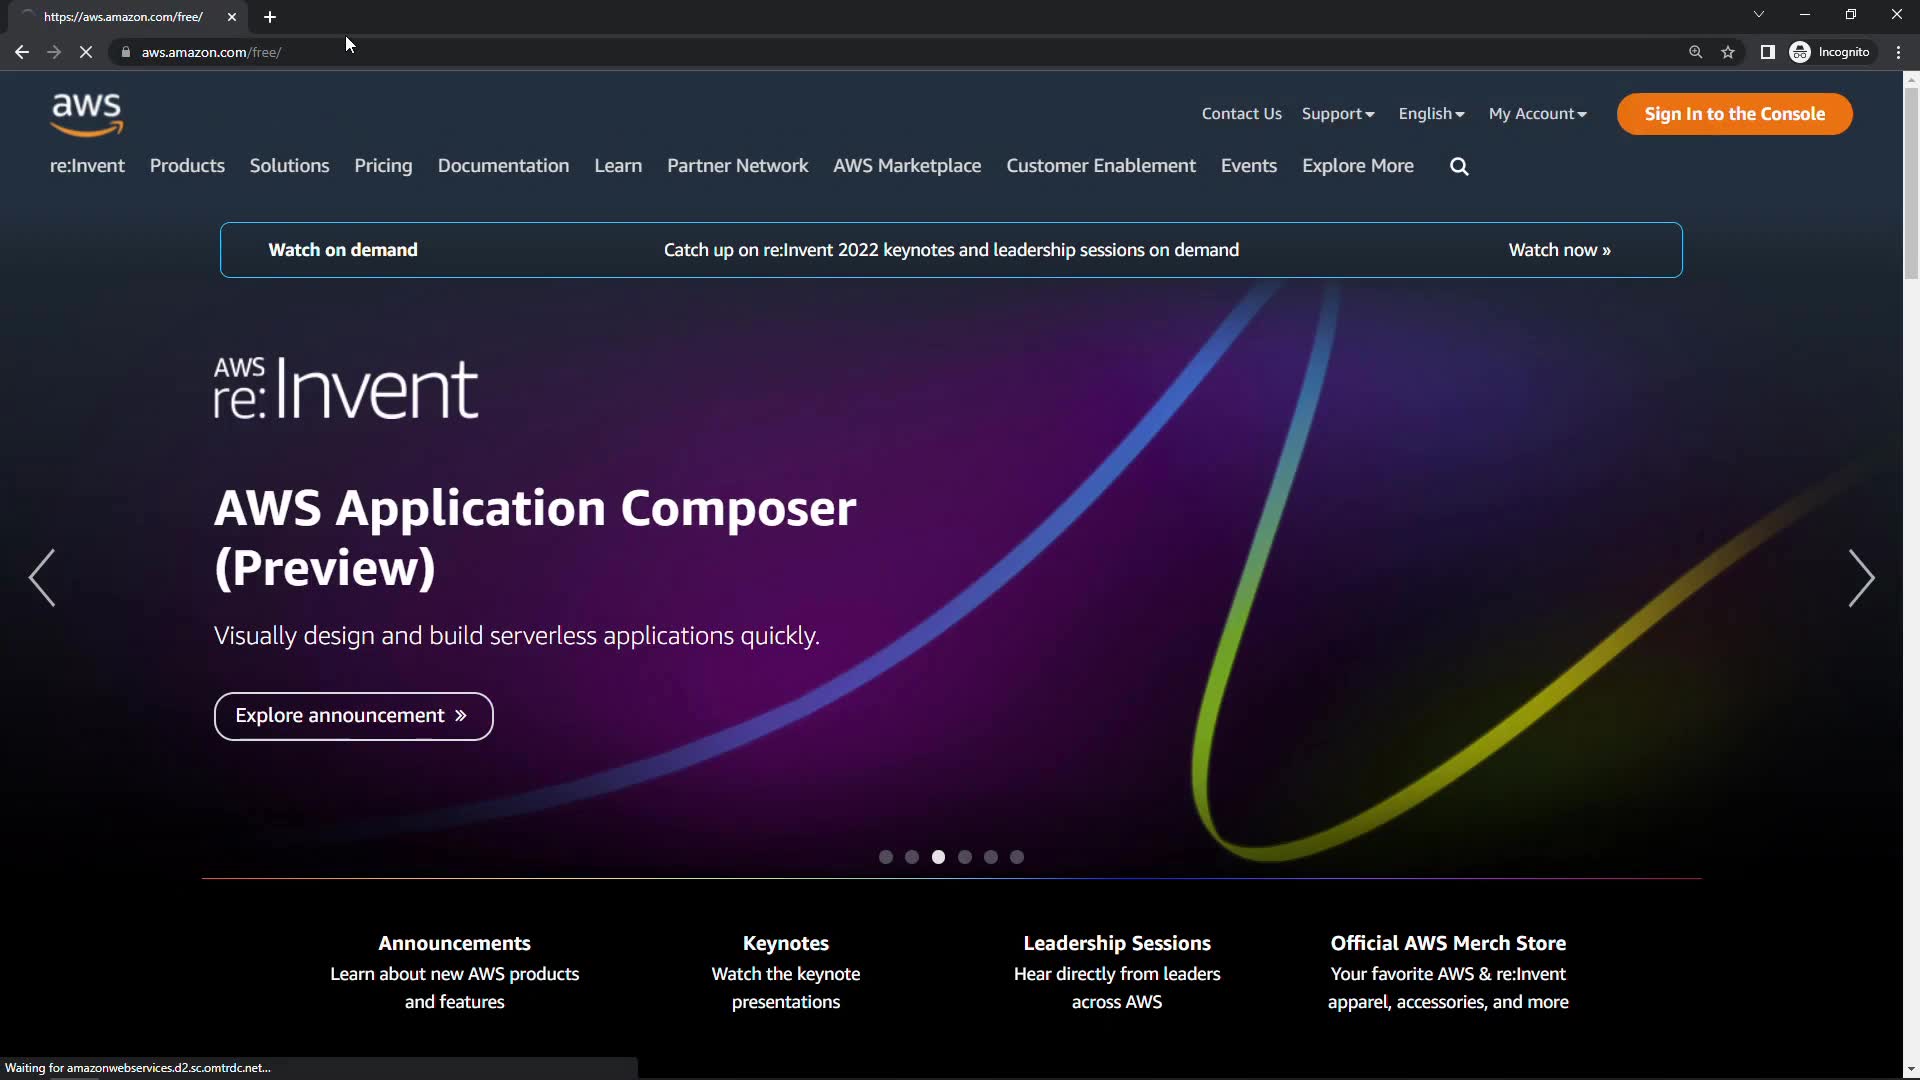This screenshot has height=1080, width=1920.
Task: Select the first carousel dot
Action: 885,857
